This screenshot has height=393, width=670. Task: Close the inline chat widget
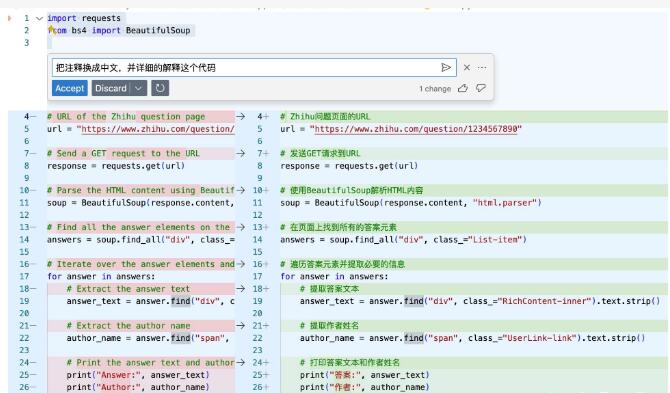coord(467,67)
